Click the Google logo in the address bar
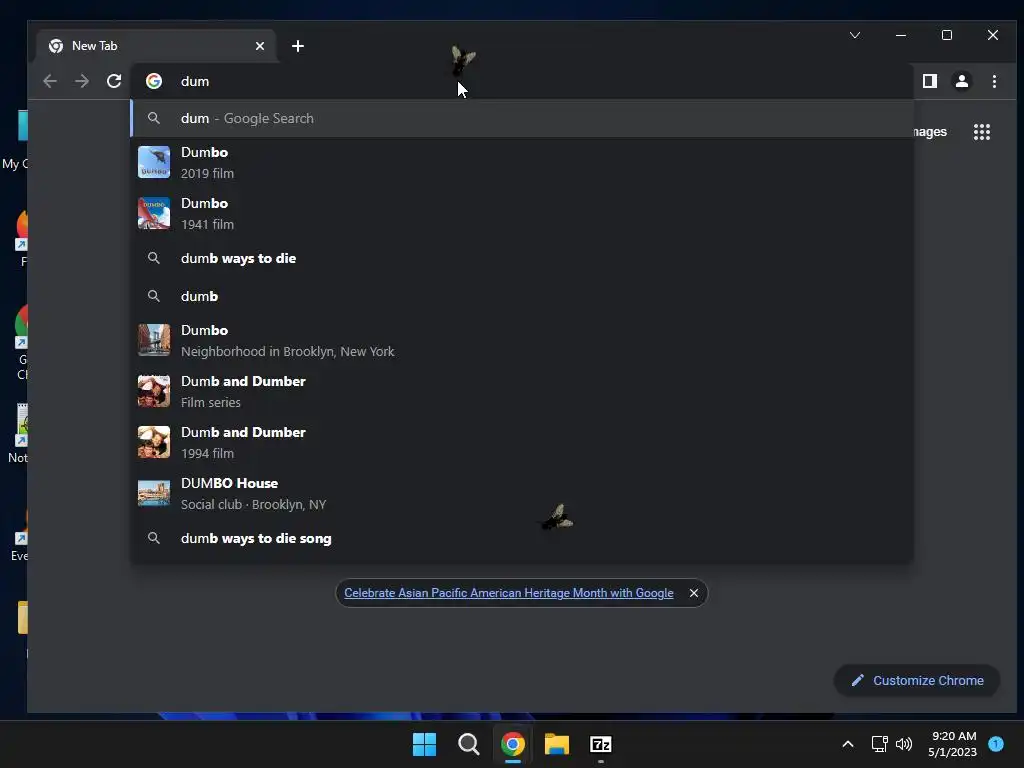This screenshot has height=768, width=1024. point(154,81)
